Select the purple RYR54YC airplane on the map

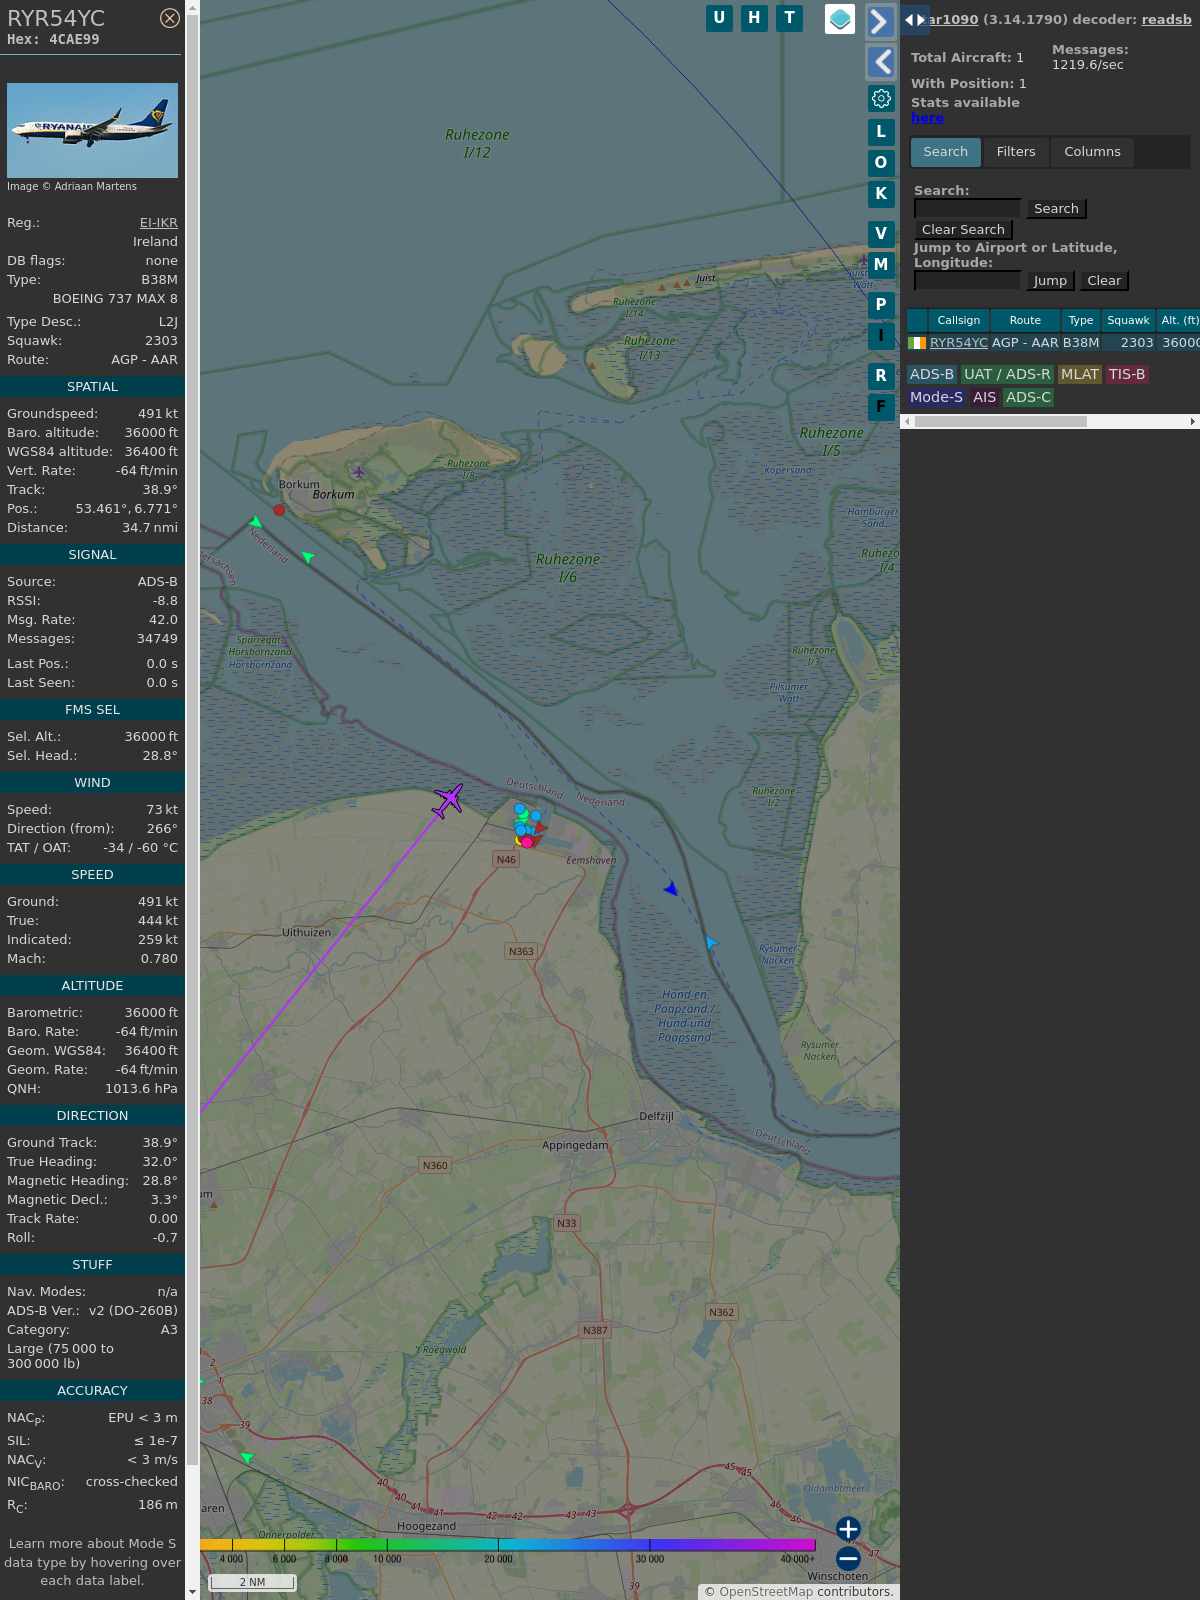(x=448, y=800)
